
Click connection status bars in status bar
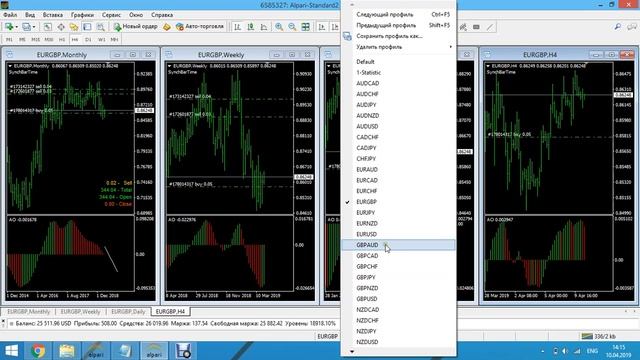pyautogui.click(x=587, y=336)
